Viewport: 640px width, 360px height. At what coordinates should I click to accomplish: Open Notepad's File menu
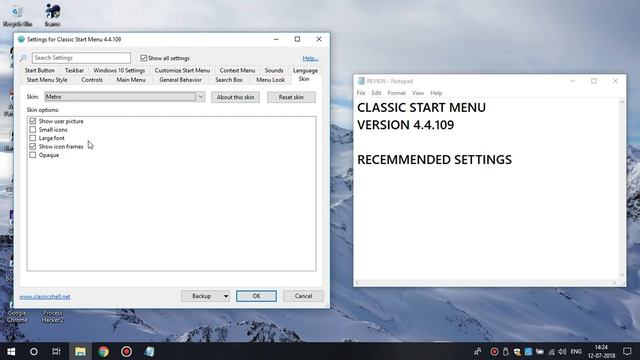(x=361, y=93)
